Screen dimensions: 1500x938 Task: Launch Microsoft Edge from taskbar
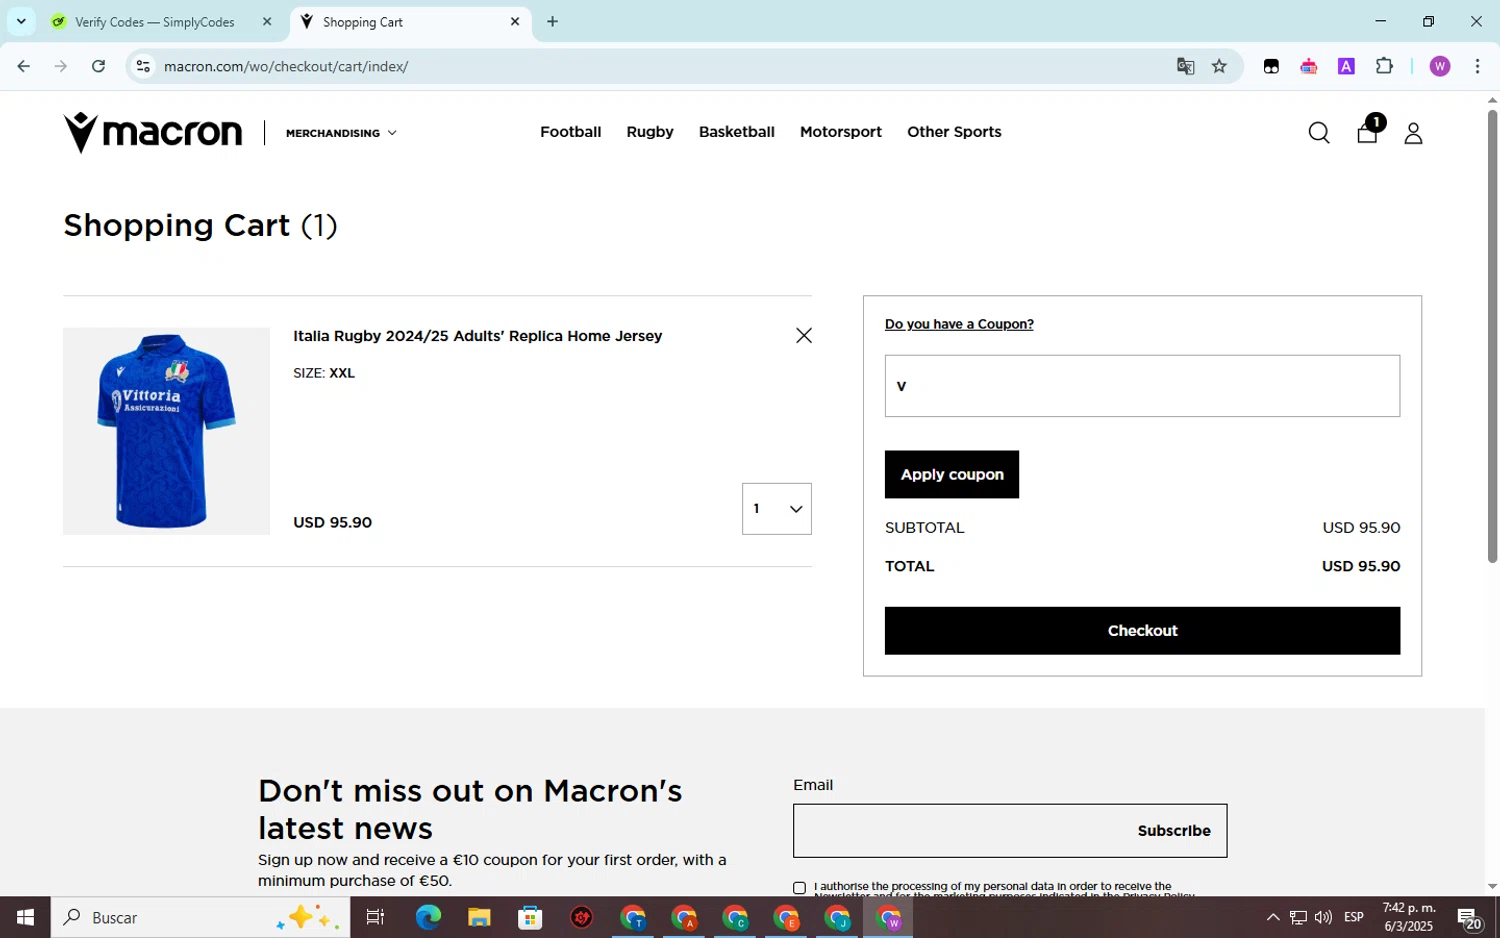tap(428, 917)
